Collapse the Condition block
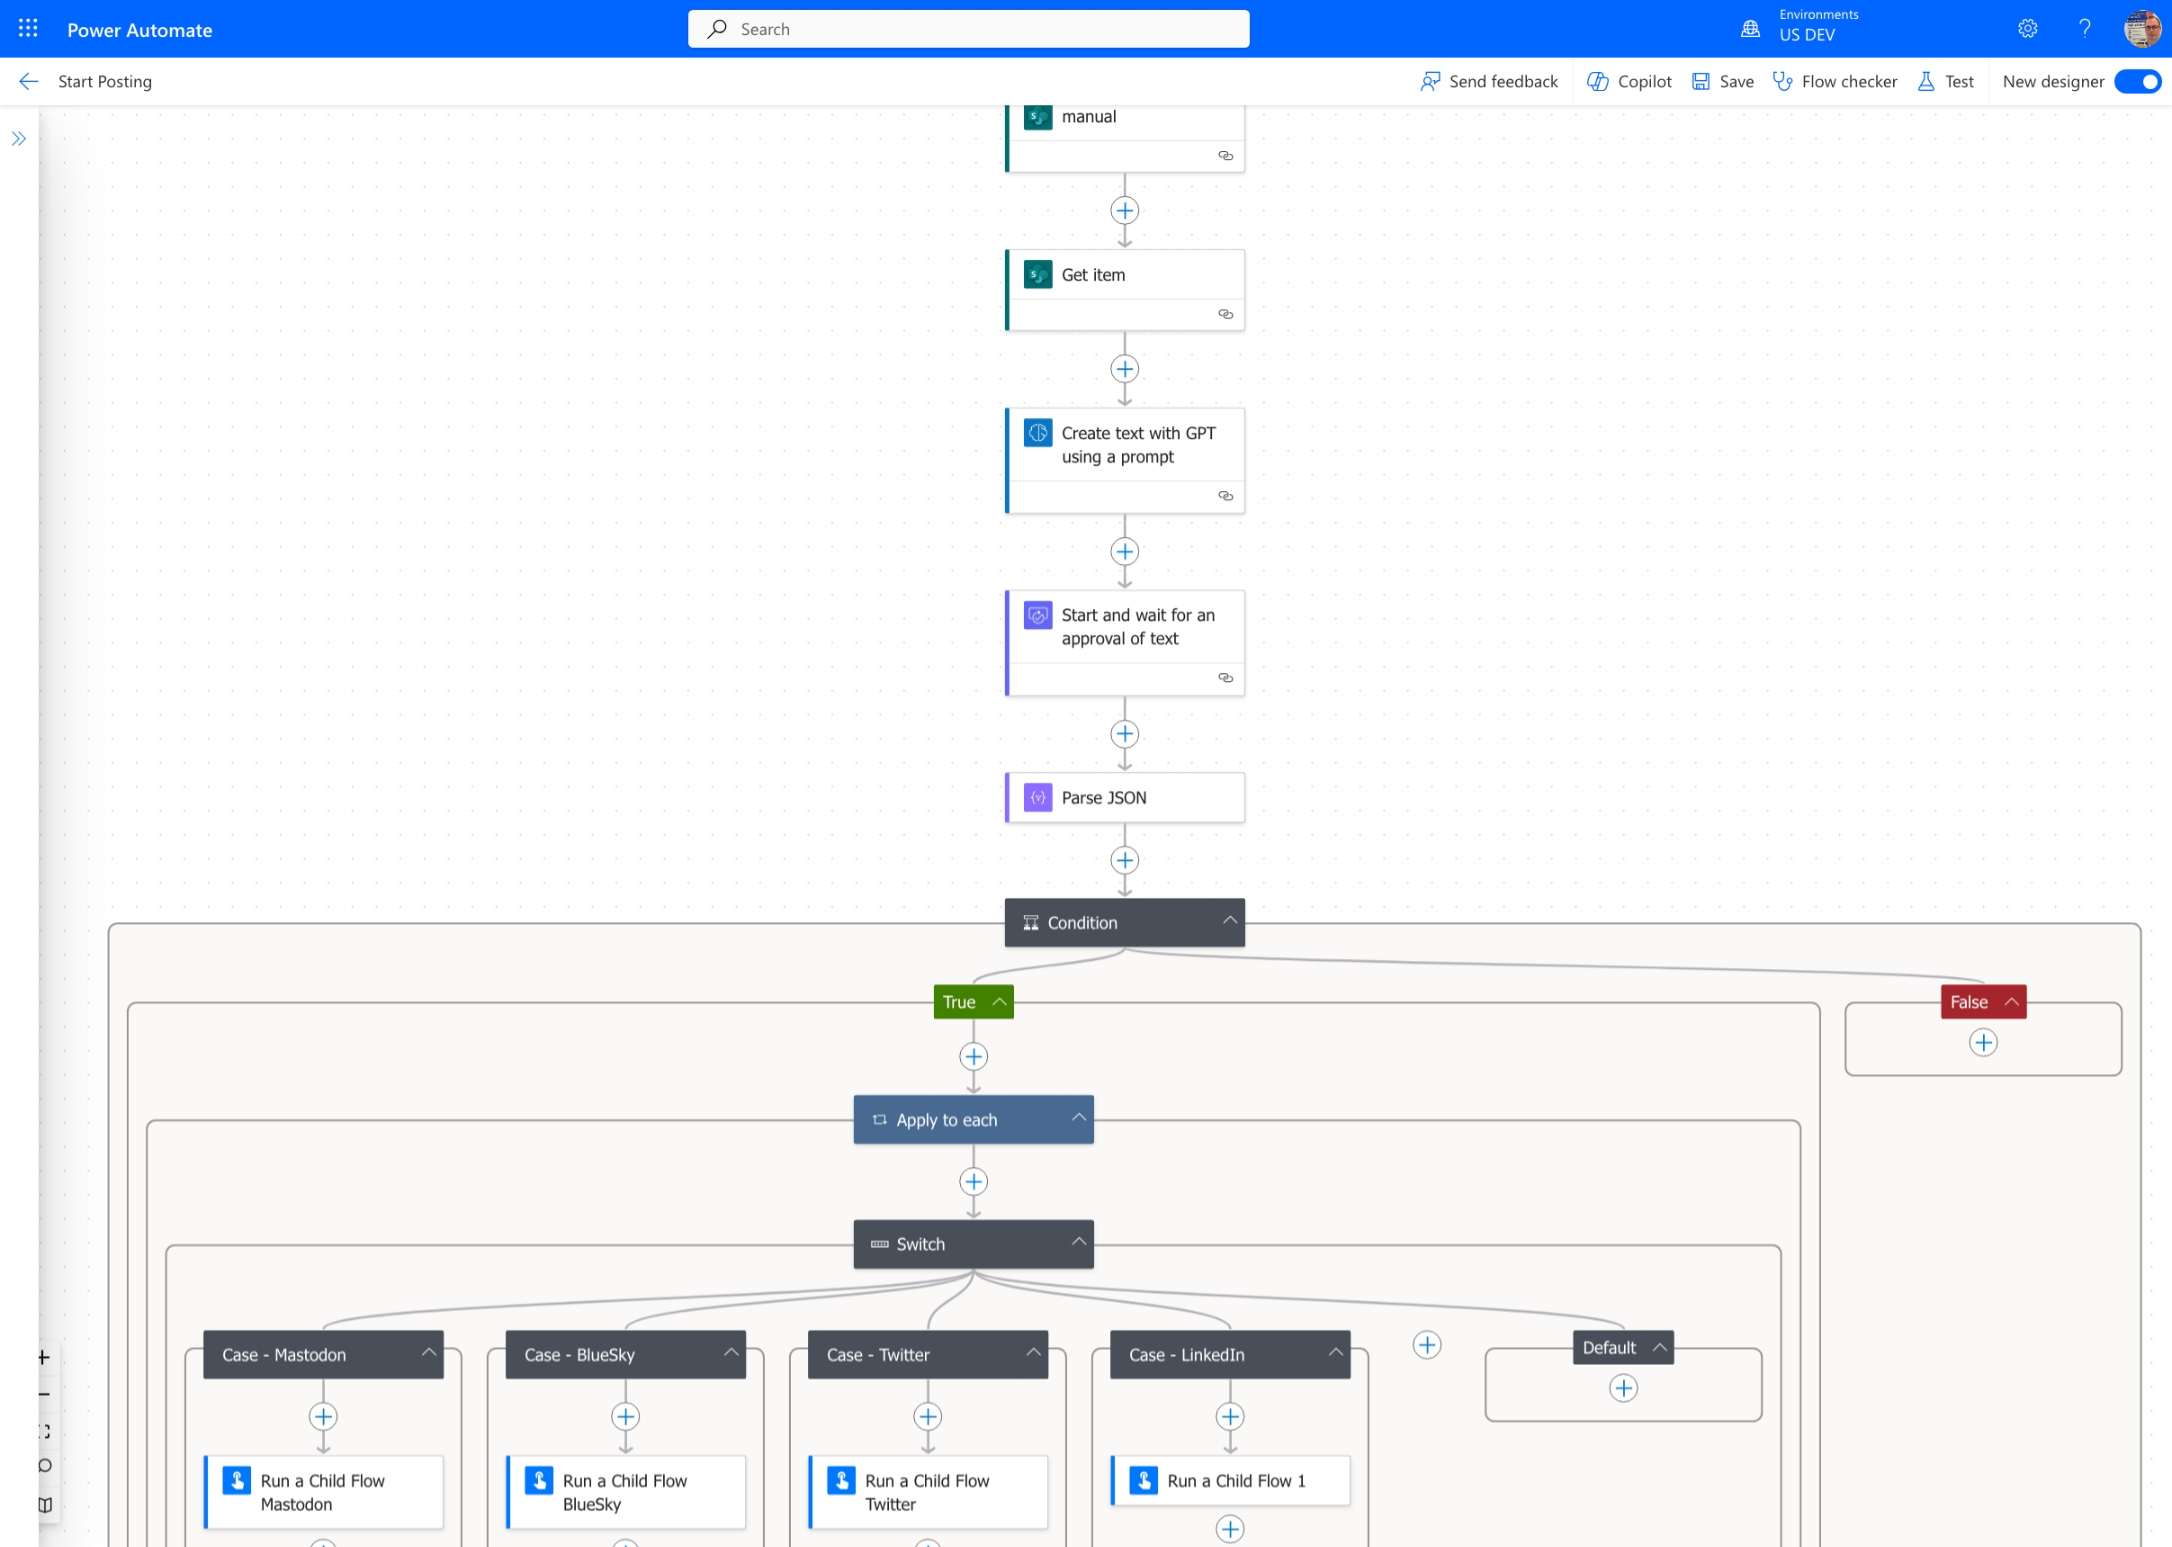This screenshot has width=2172, height=1547. click(x=1229, y=921)
